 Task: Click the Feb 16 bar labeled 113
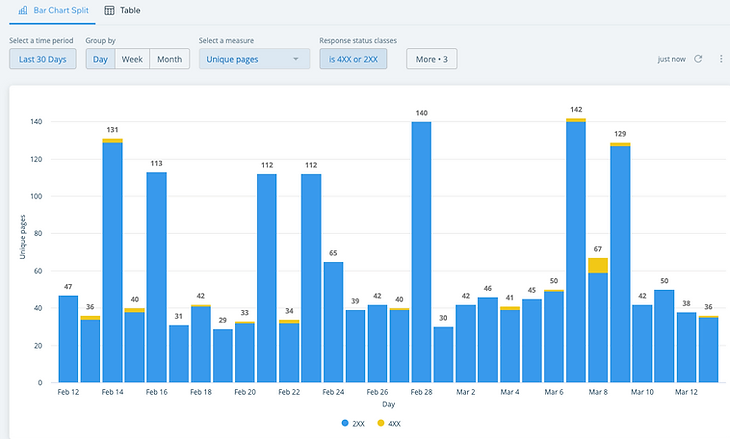pos(156,277)
